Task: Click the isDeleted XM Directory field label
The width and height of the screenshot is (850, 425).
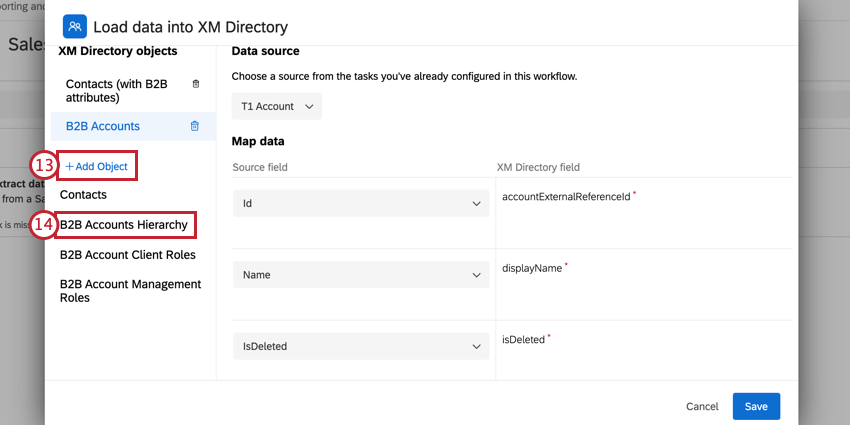Action: 523,340
